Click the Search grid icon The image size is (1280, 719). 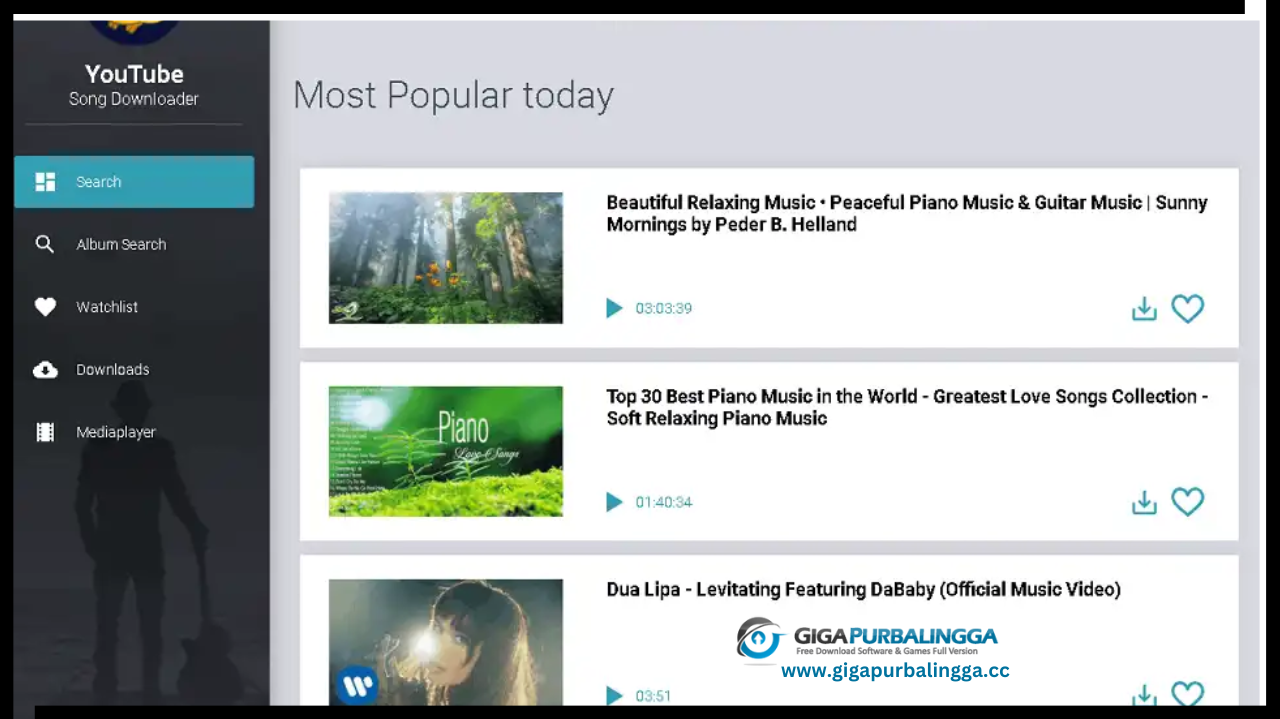[45, 182]
